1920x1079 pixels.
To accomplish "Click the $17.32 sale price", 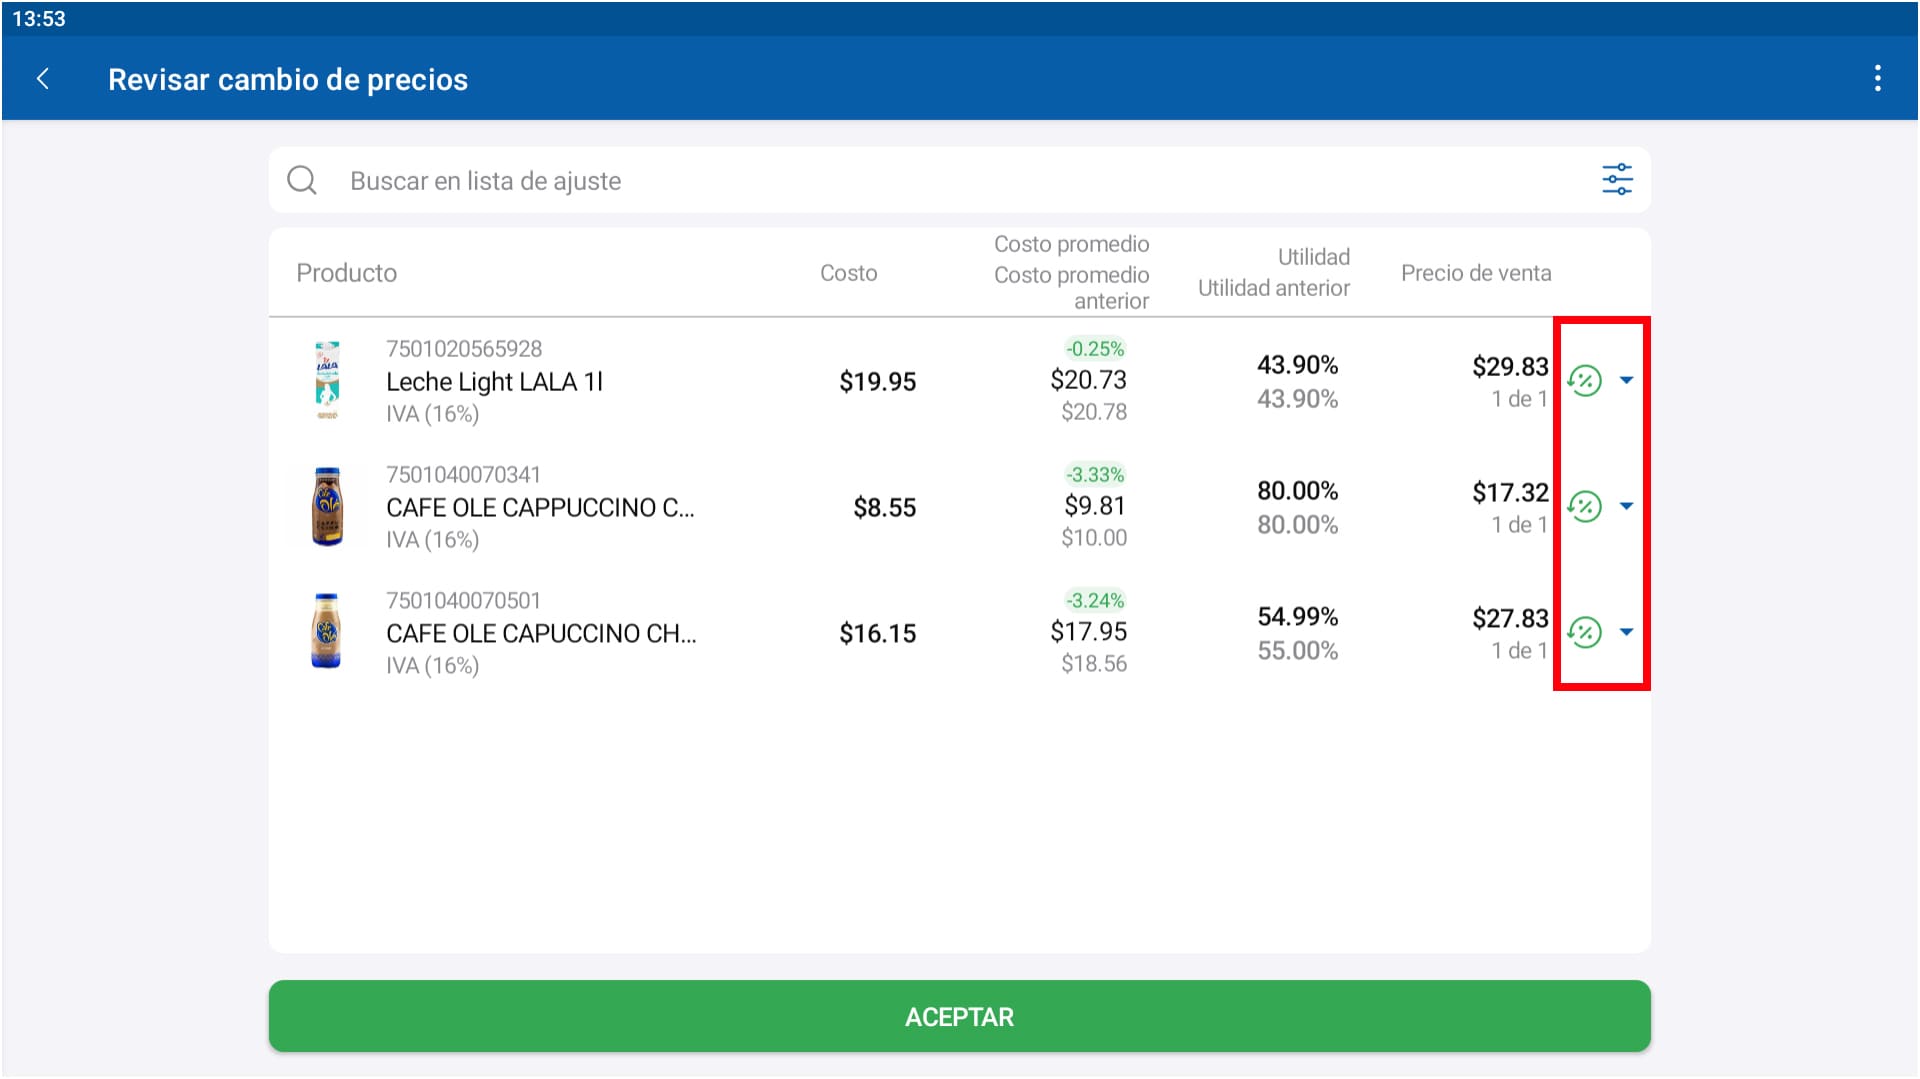I will pos(1509,493).
